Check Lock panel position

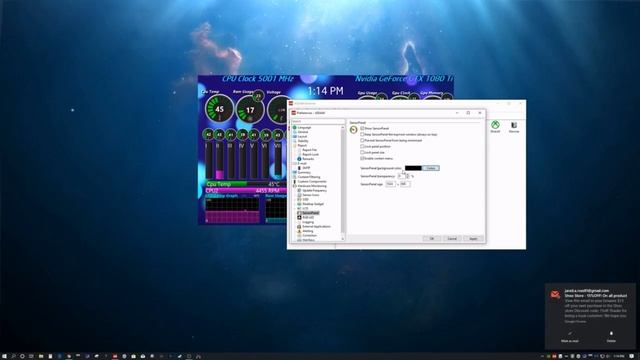pyautogui.click(x=362, y=146)
